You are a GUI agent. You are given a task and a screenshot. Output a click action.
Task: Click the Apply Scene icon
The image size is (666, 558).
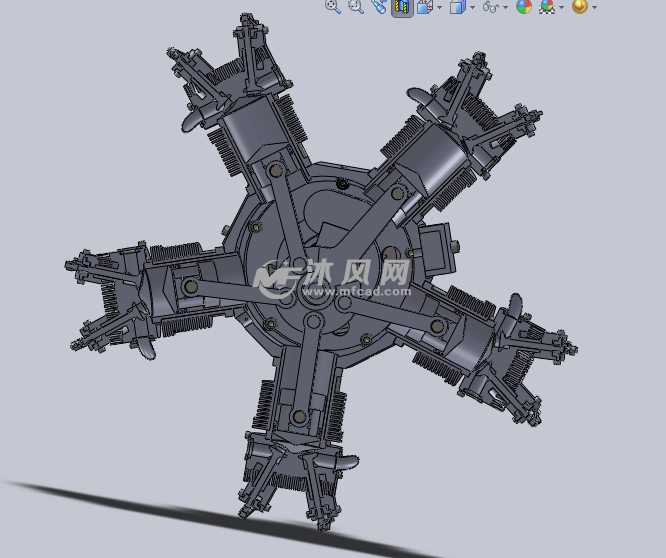[547, 7]
